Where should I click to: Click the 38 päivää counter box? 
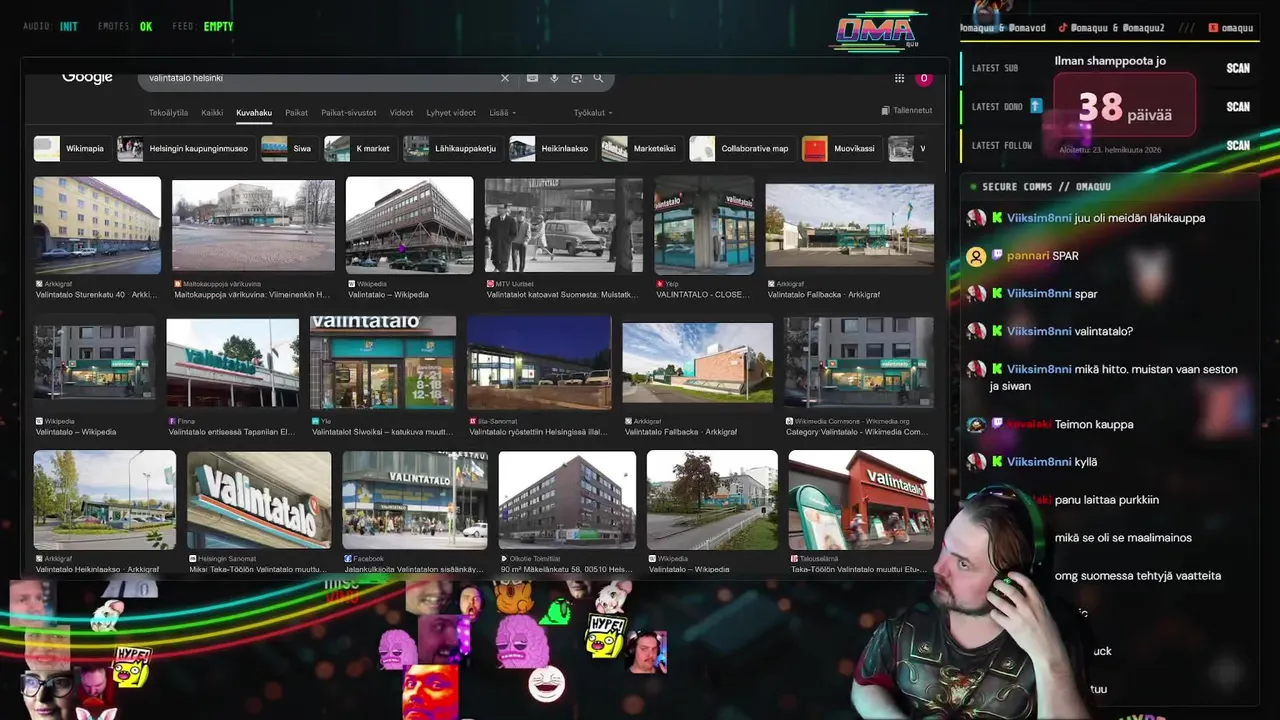point(1124,106)
